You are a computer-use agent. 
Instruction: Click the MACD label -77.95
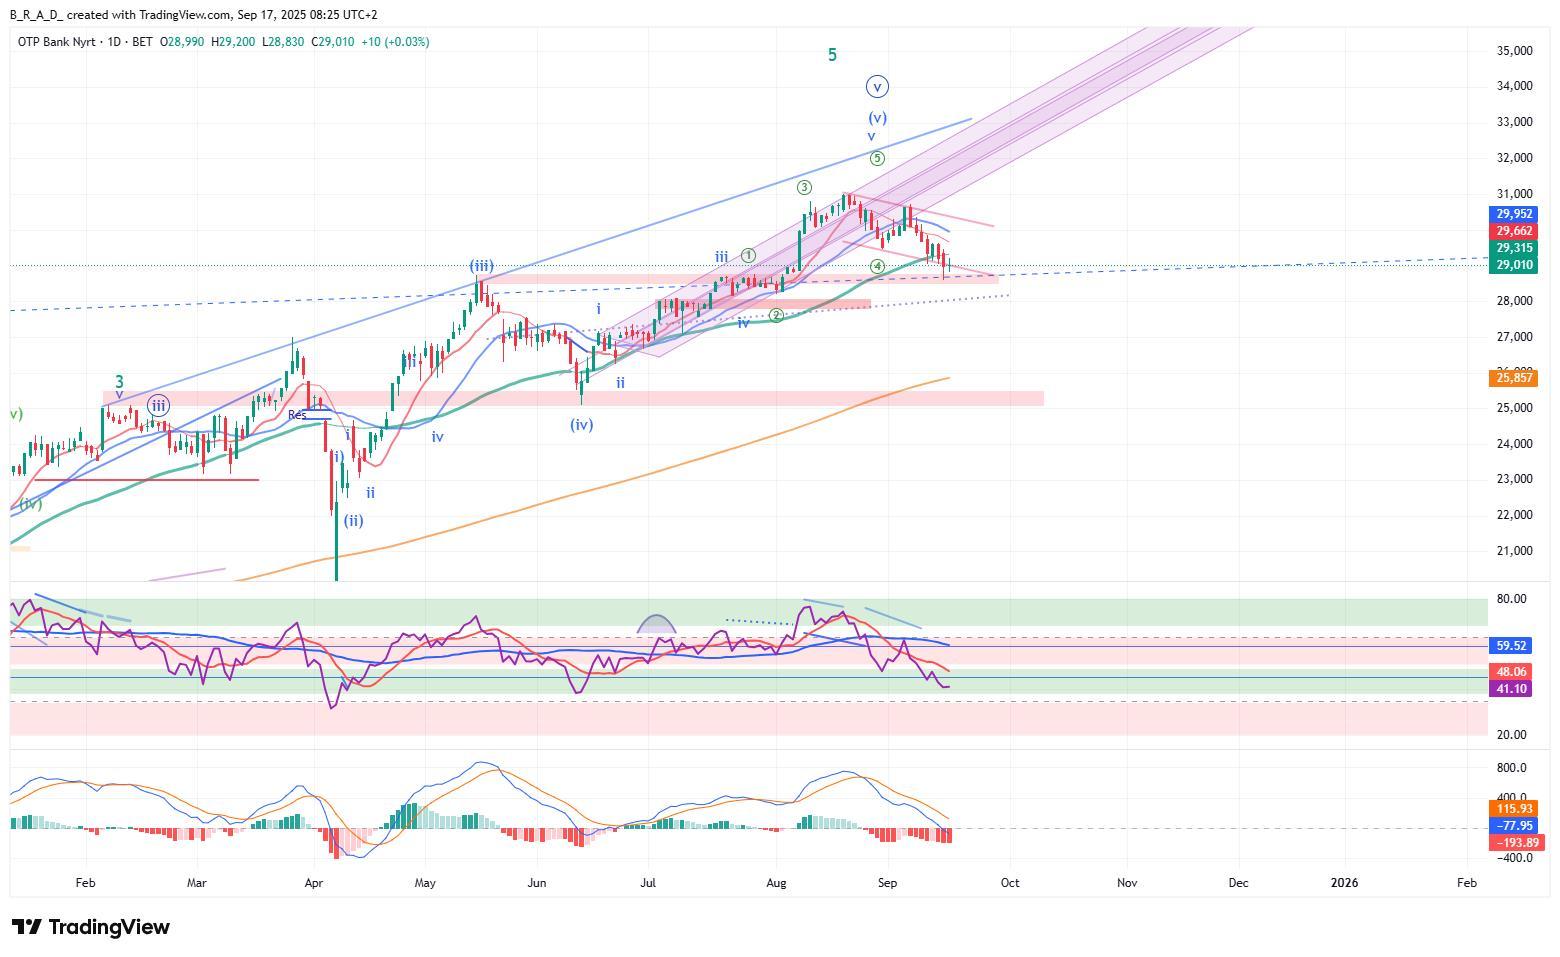click(1514, 826)
